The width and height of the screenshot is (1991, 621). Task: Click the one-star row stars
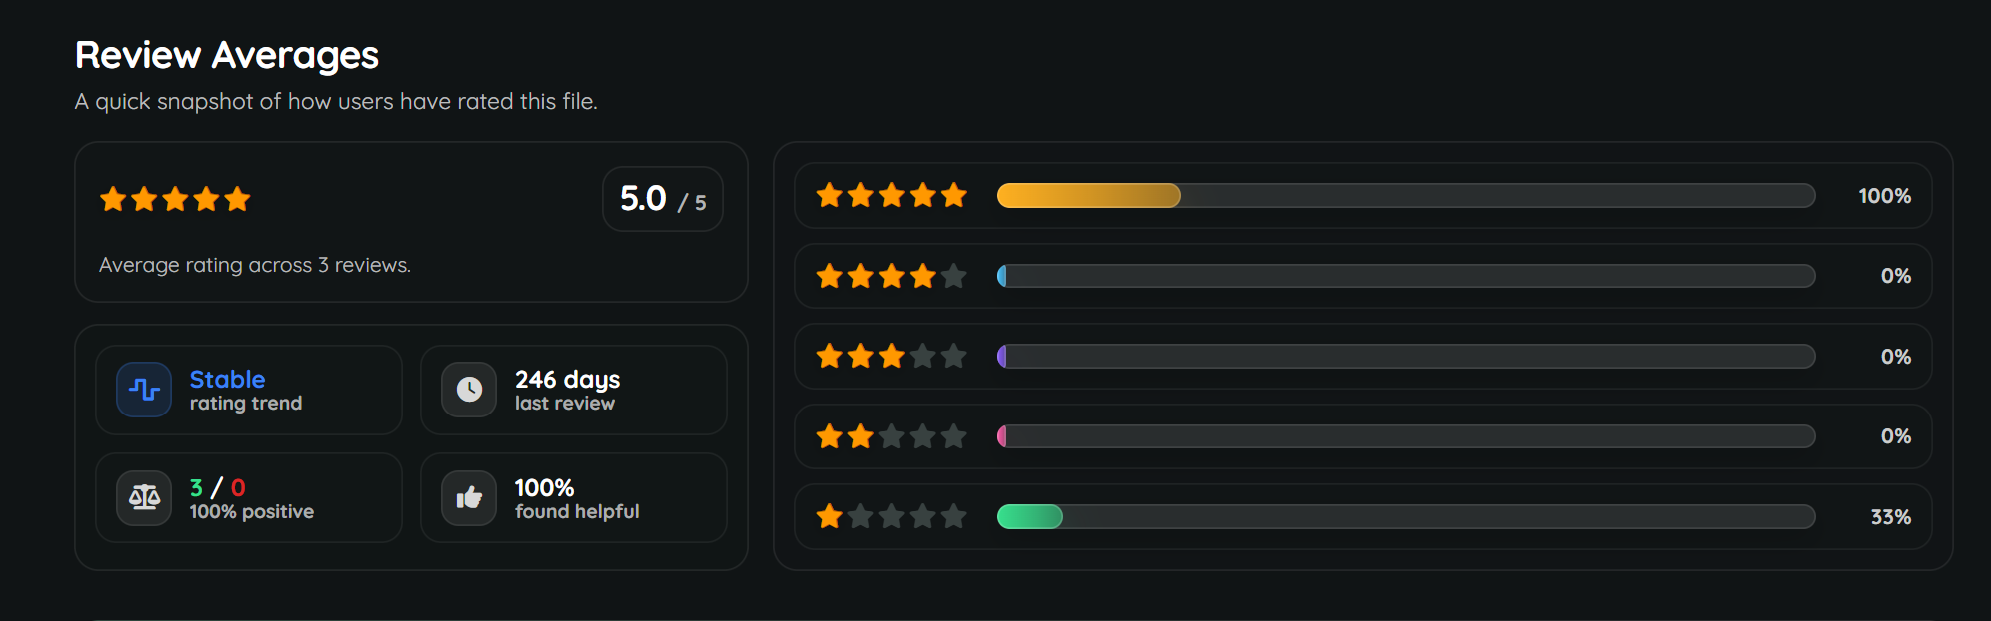tap(891, 516)
